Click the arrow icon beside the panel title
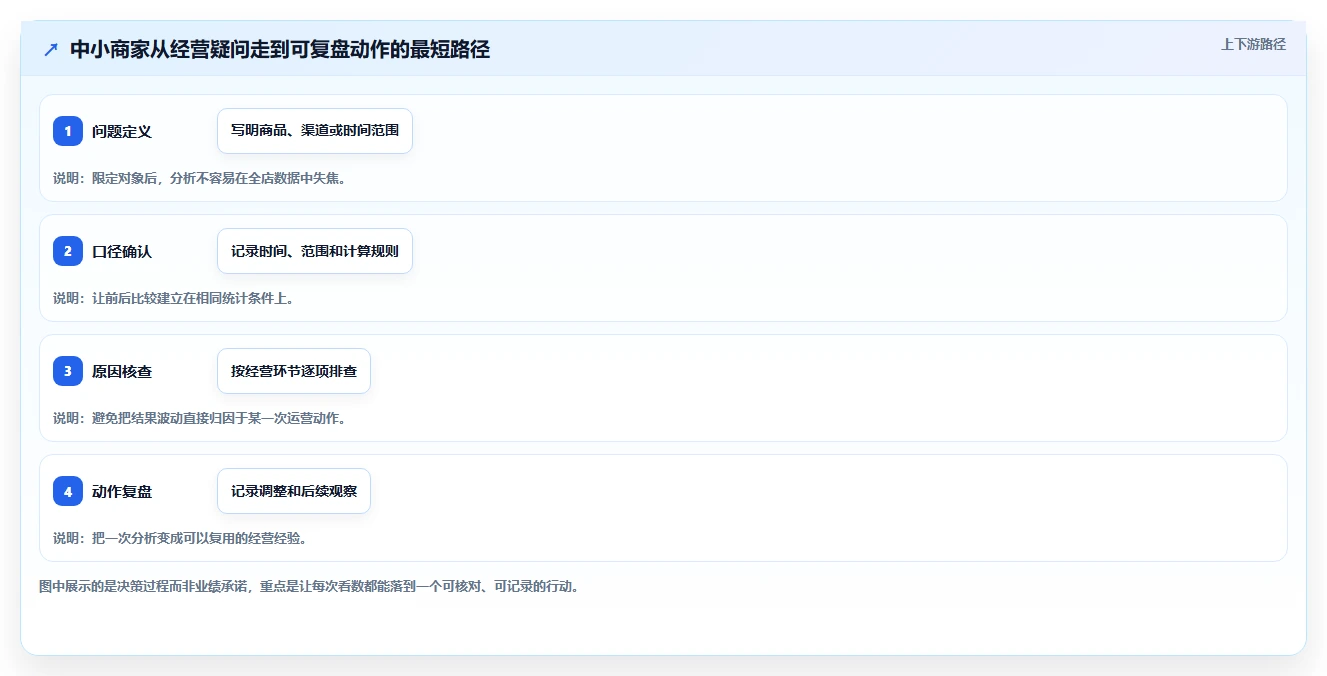The width and height of the screenshot is (1327, 676). [x=51, y=50]
